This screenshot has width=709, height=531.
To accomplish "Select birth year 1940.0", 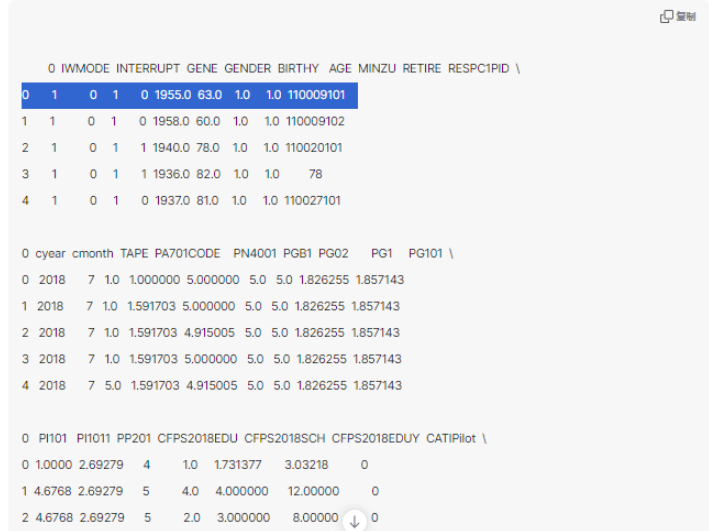I will 171,148.
